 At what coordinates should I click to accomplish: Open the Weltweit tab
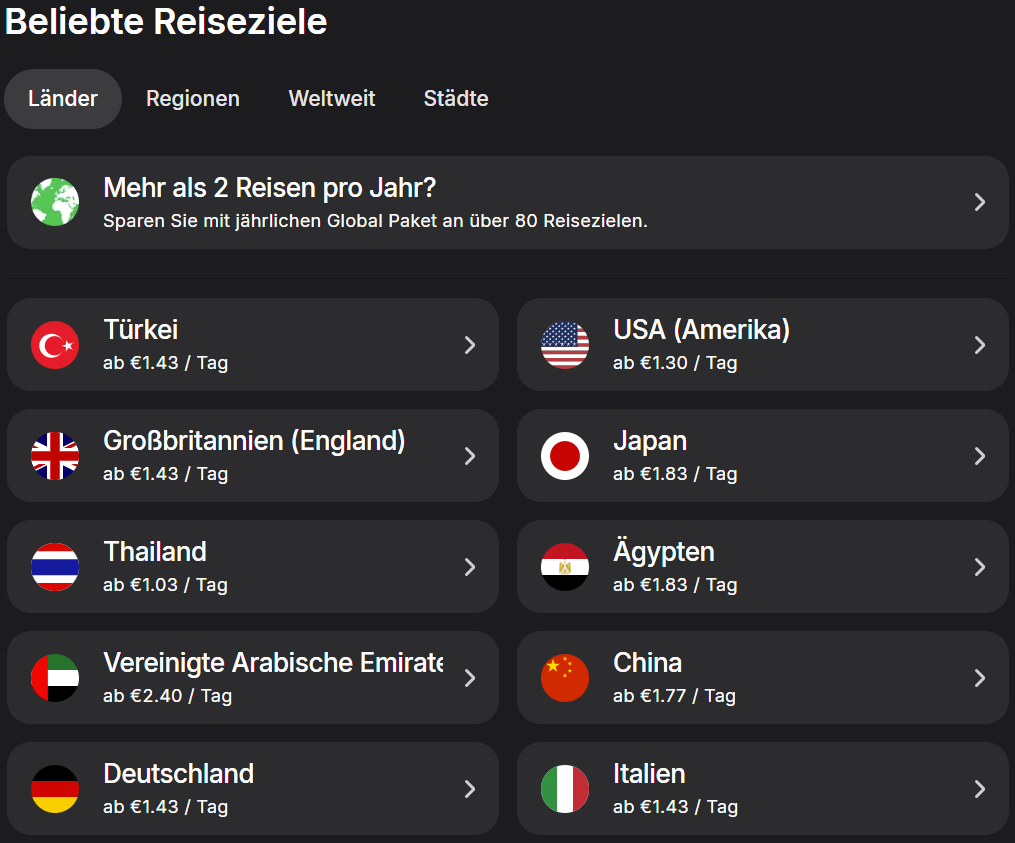pos(332,99)
